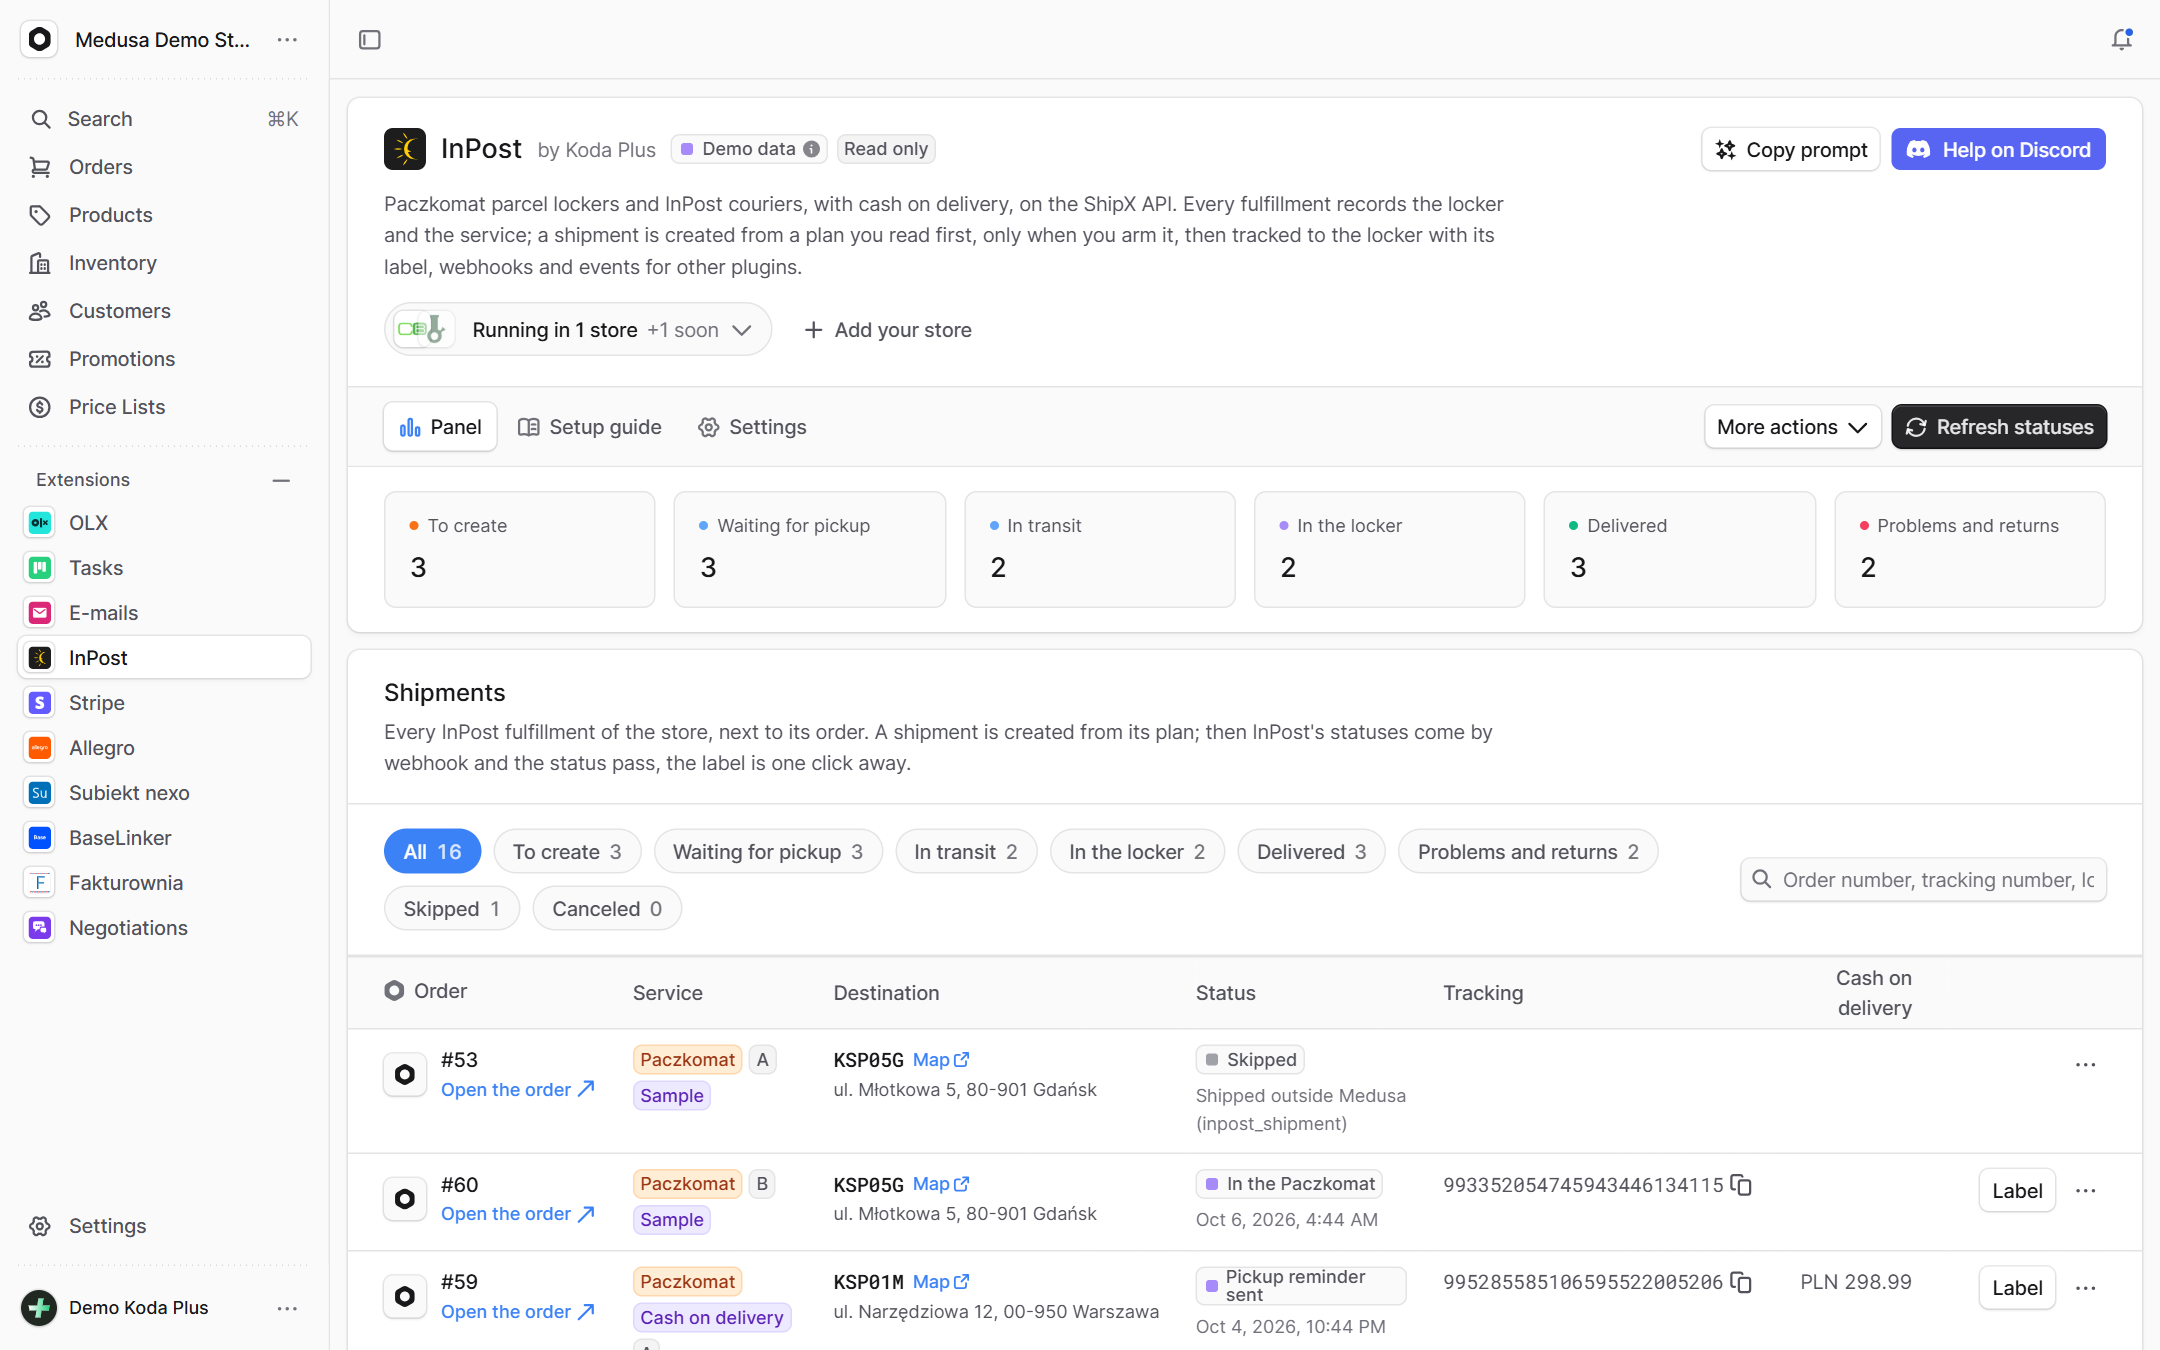Switch to the Setup guide tab
The image size is (2160, 1350).
(x=590, y=427)
